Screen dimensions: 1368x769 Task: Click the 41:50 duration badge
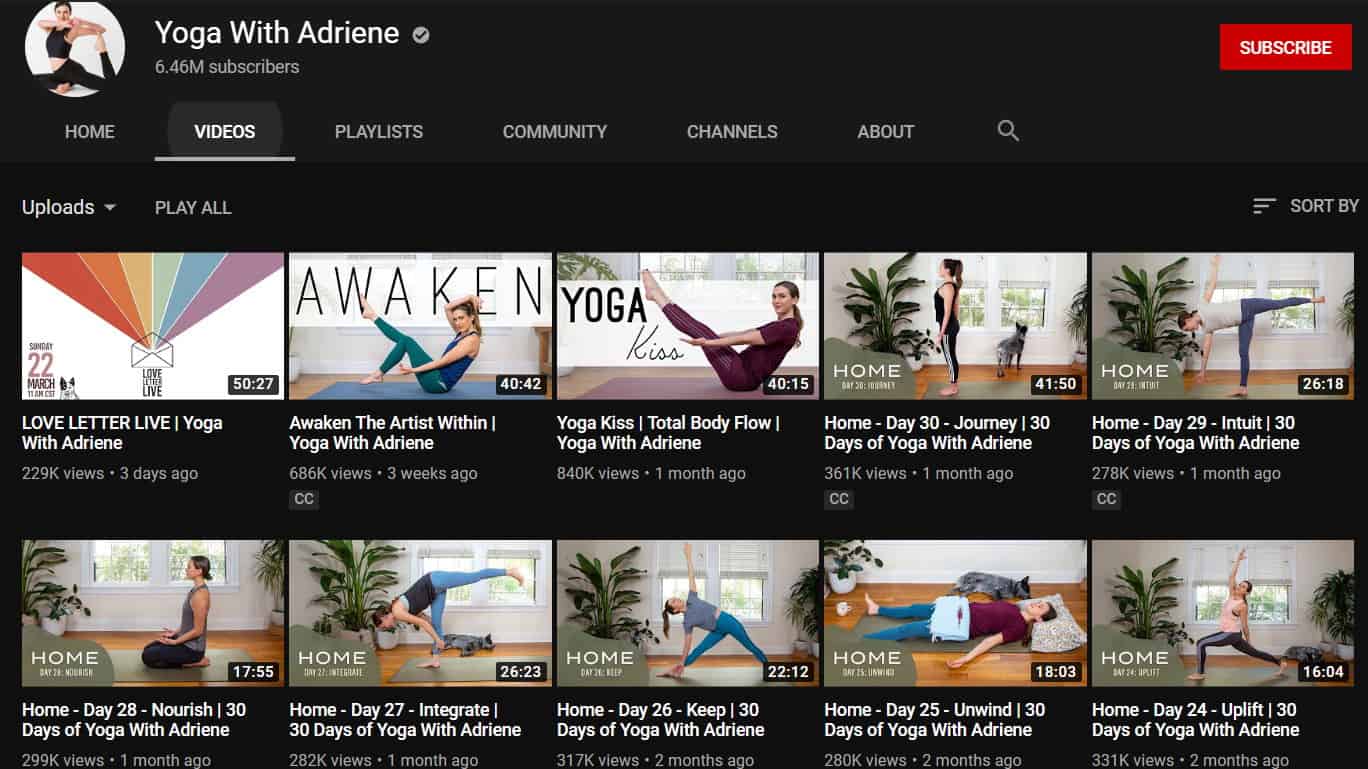[x=1056, y=384]
